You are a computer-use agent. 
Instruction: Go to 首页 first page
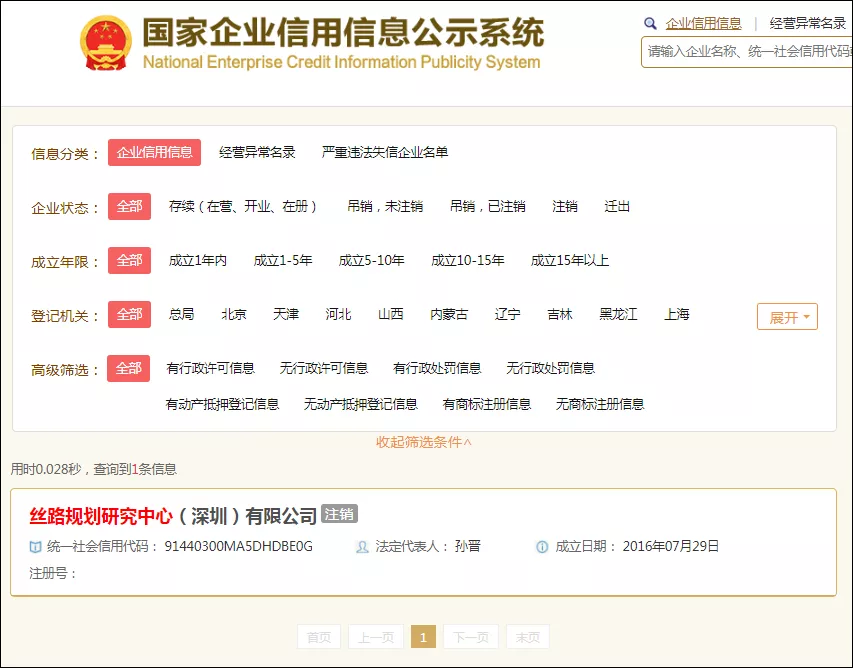point(319,637)
